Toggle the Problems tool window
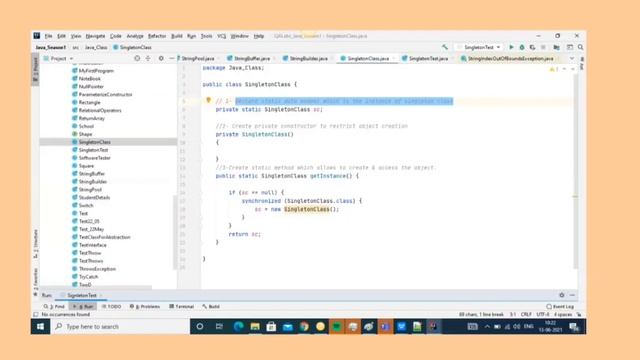This screenshot has width=640, height=360. click(145, 307)
